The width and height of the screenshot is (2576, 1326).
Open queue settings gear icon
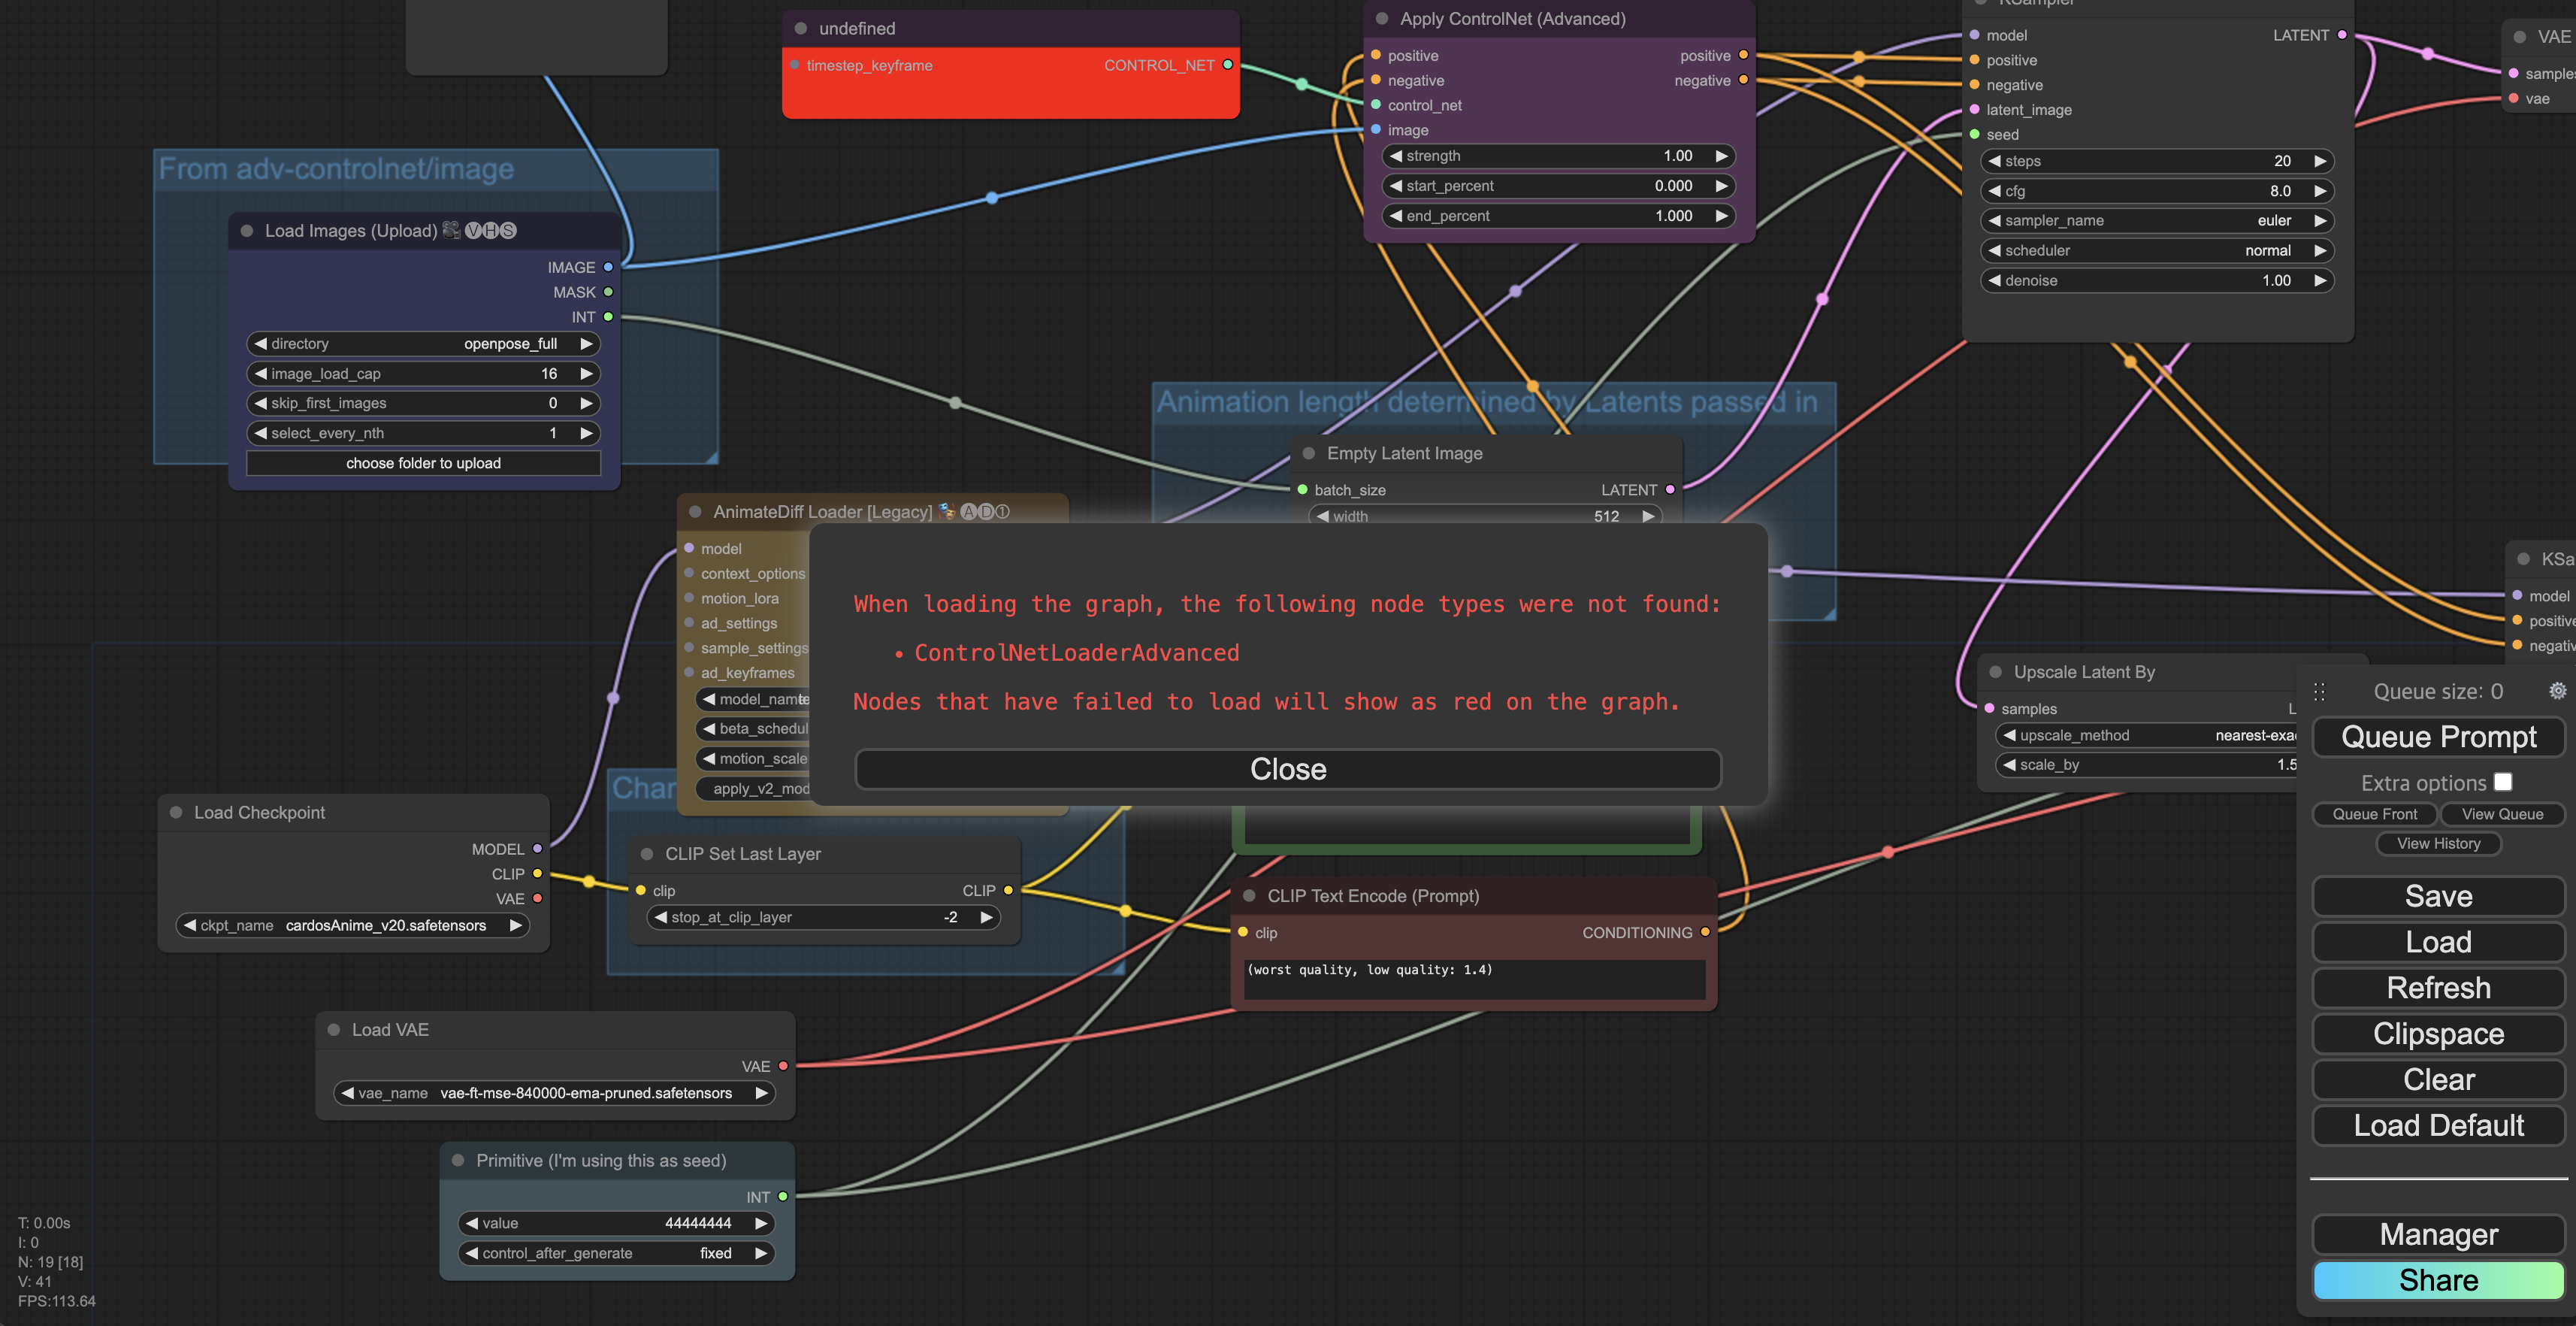point(2557,691)
